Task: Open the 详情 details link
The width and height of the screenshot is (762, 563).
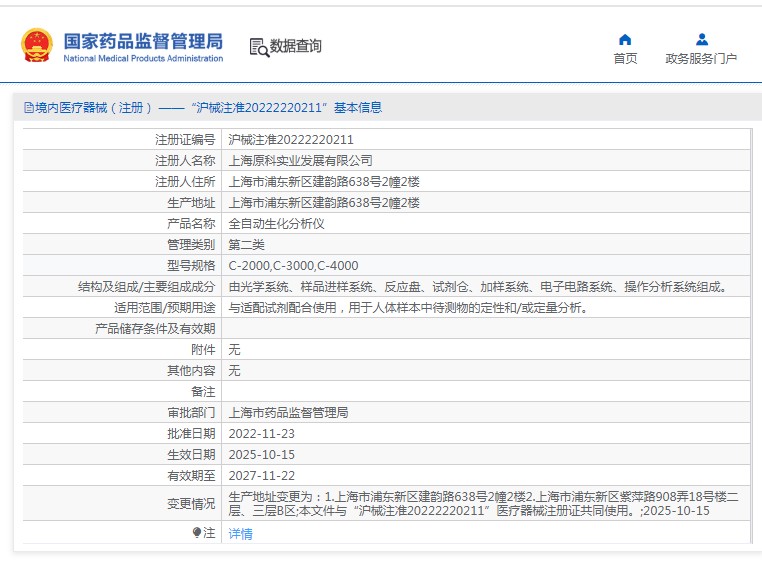Action: (240, 534)
